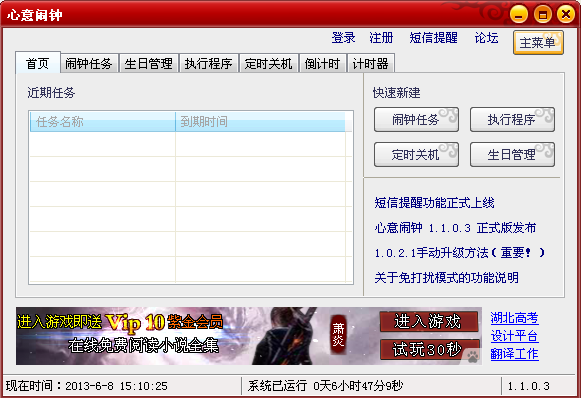Switch to the 闹钟任务 tab
This screenshot has height=398, width=581.
tap(89, 63)
